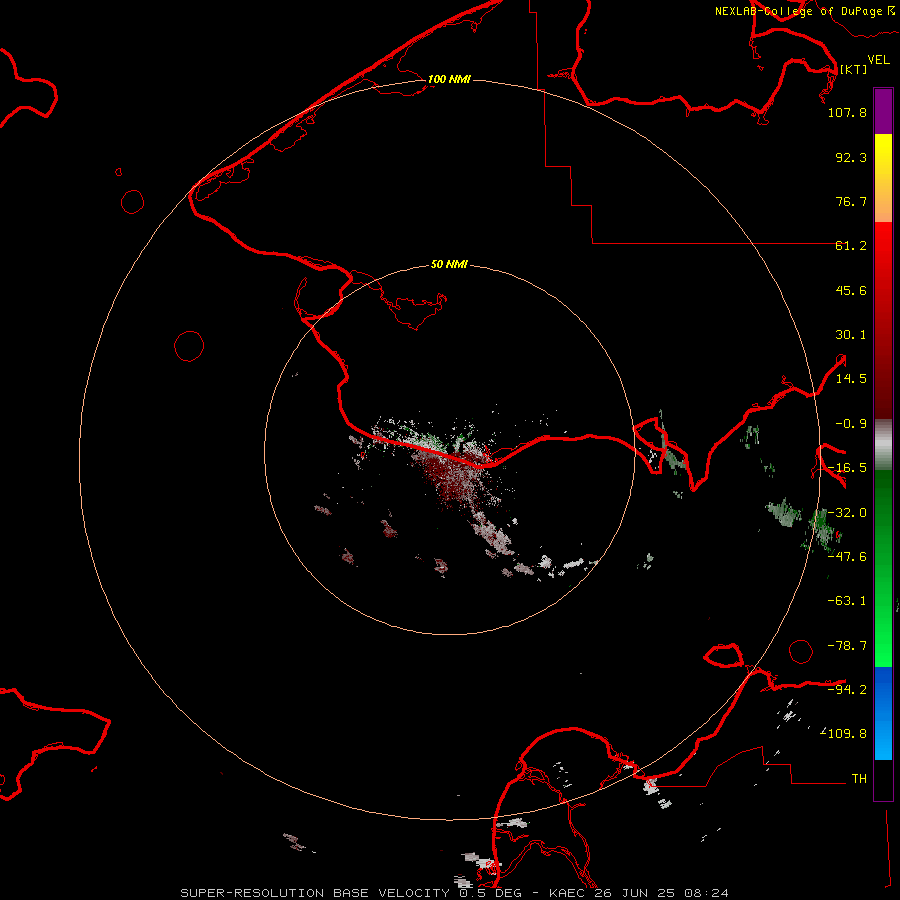This screenshot has height=900, width=900.
Task: Click the 76.7 value on velocity scale
Action: point(851,201)
